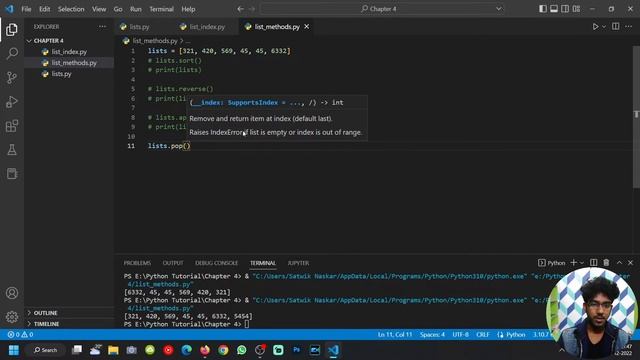Close the list_methods.py tab
This screenshot has width=640, height=360.
(307, 27)
